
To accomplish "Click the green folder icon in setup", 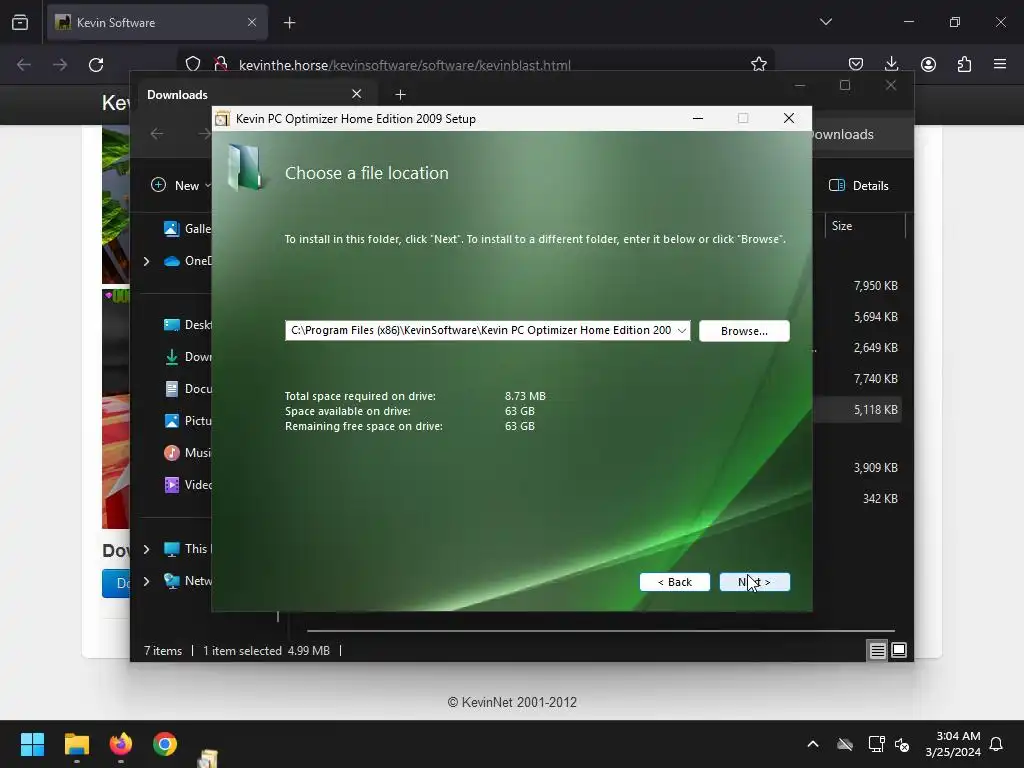I will pyautogui.click(x=246, y=168).
